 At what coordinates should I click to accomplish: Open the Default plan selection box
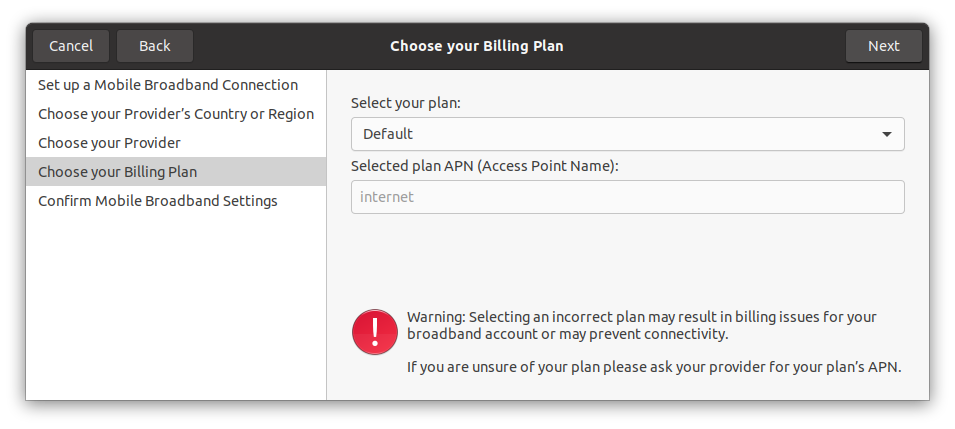point(627,134)
